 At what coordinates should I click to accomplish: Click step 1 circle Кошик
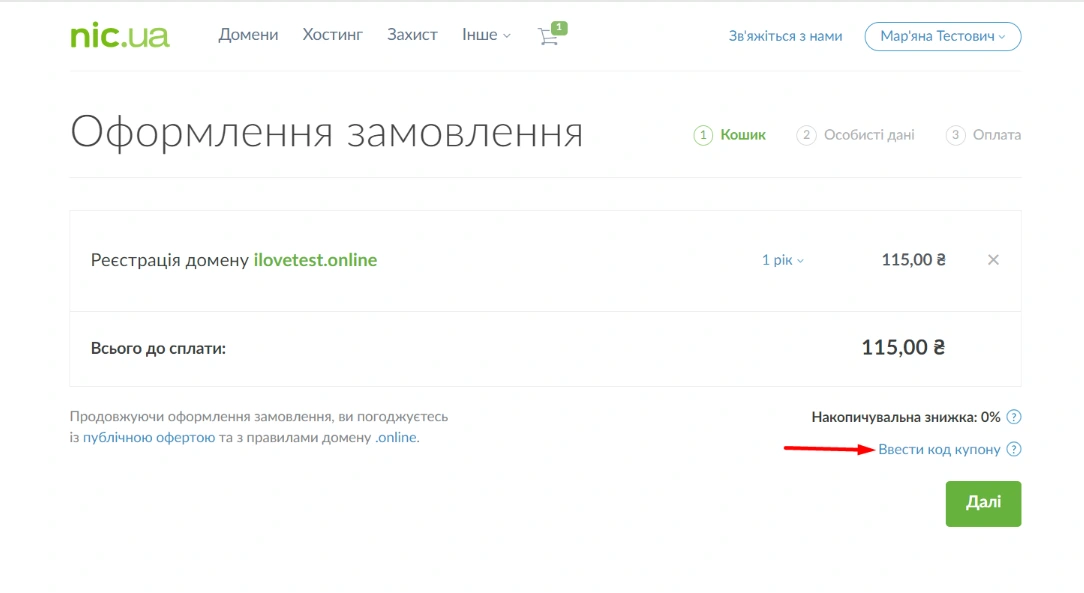703,135
